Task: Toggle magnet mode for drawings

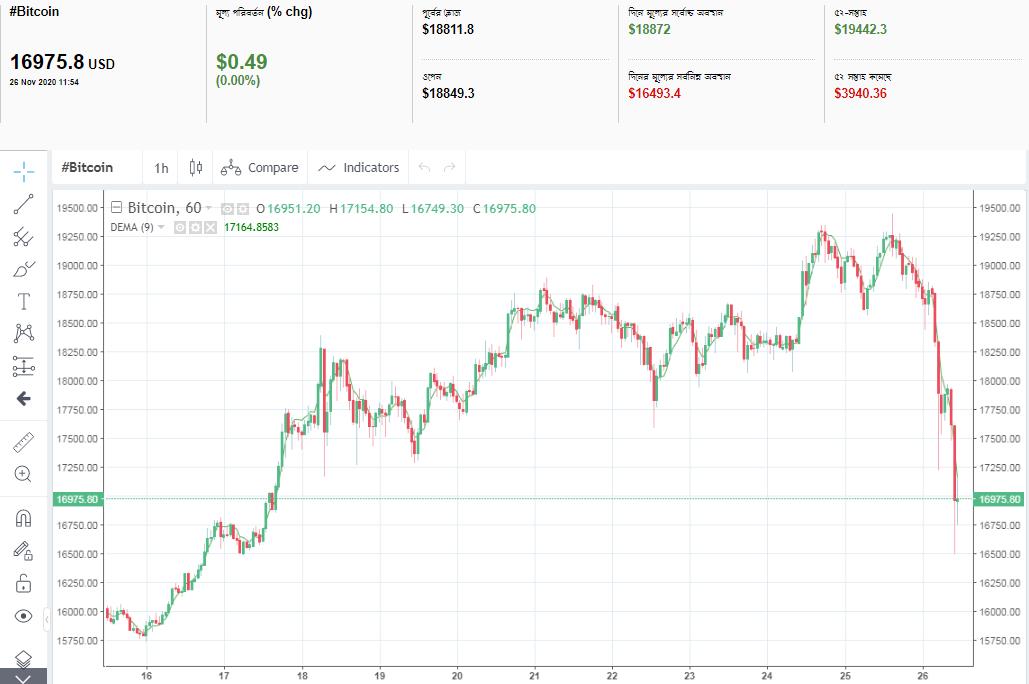Action: 24,518
